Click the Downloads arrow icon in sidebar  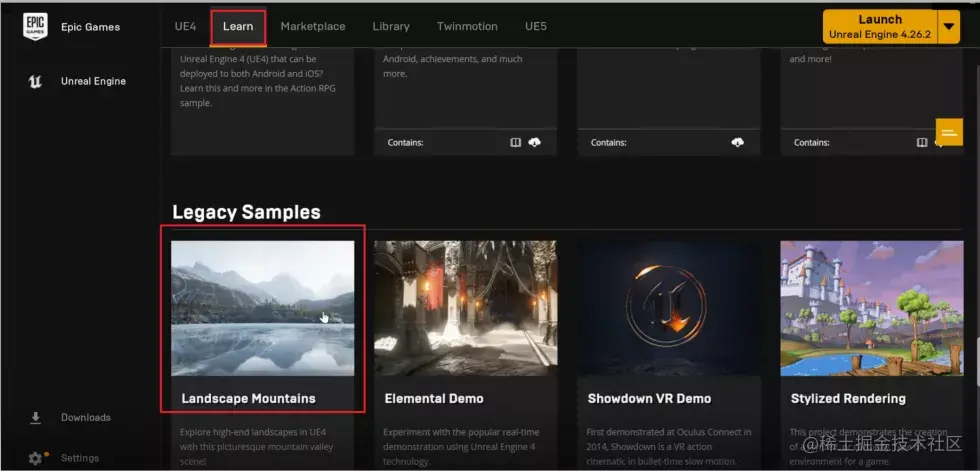click(x=36, y=418)
